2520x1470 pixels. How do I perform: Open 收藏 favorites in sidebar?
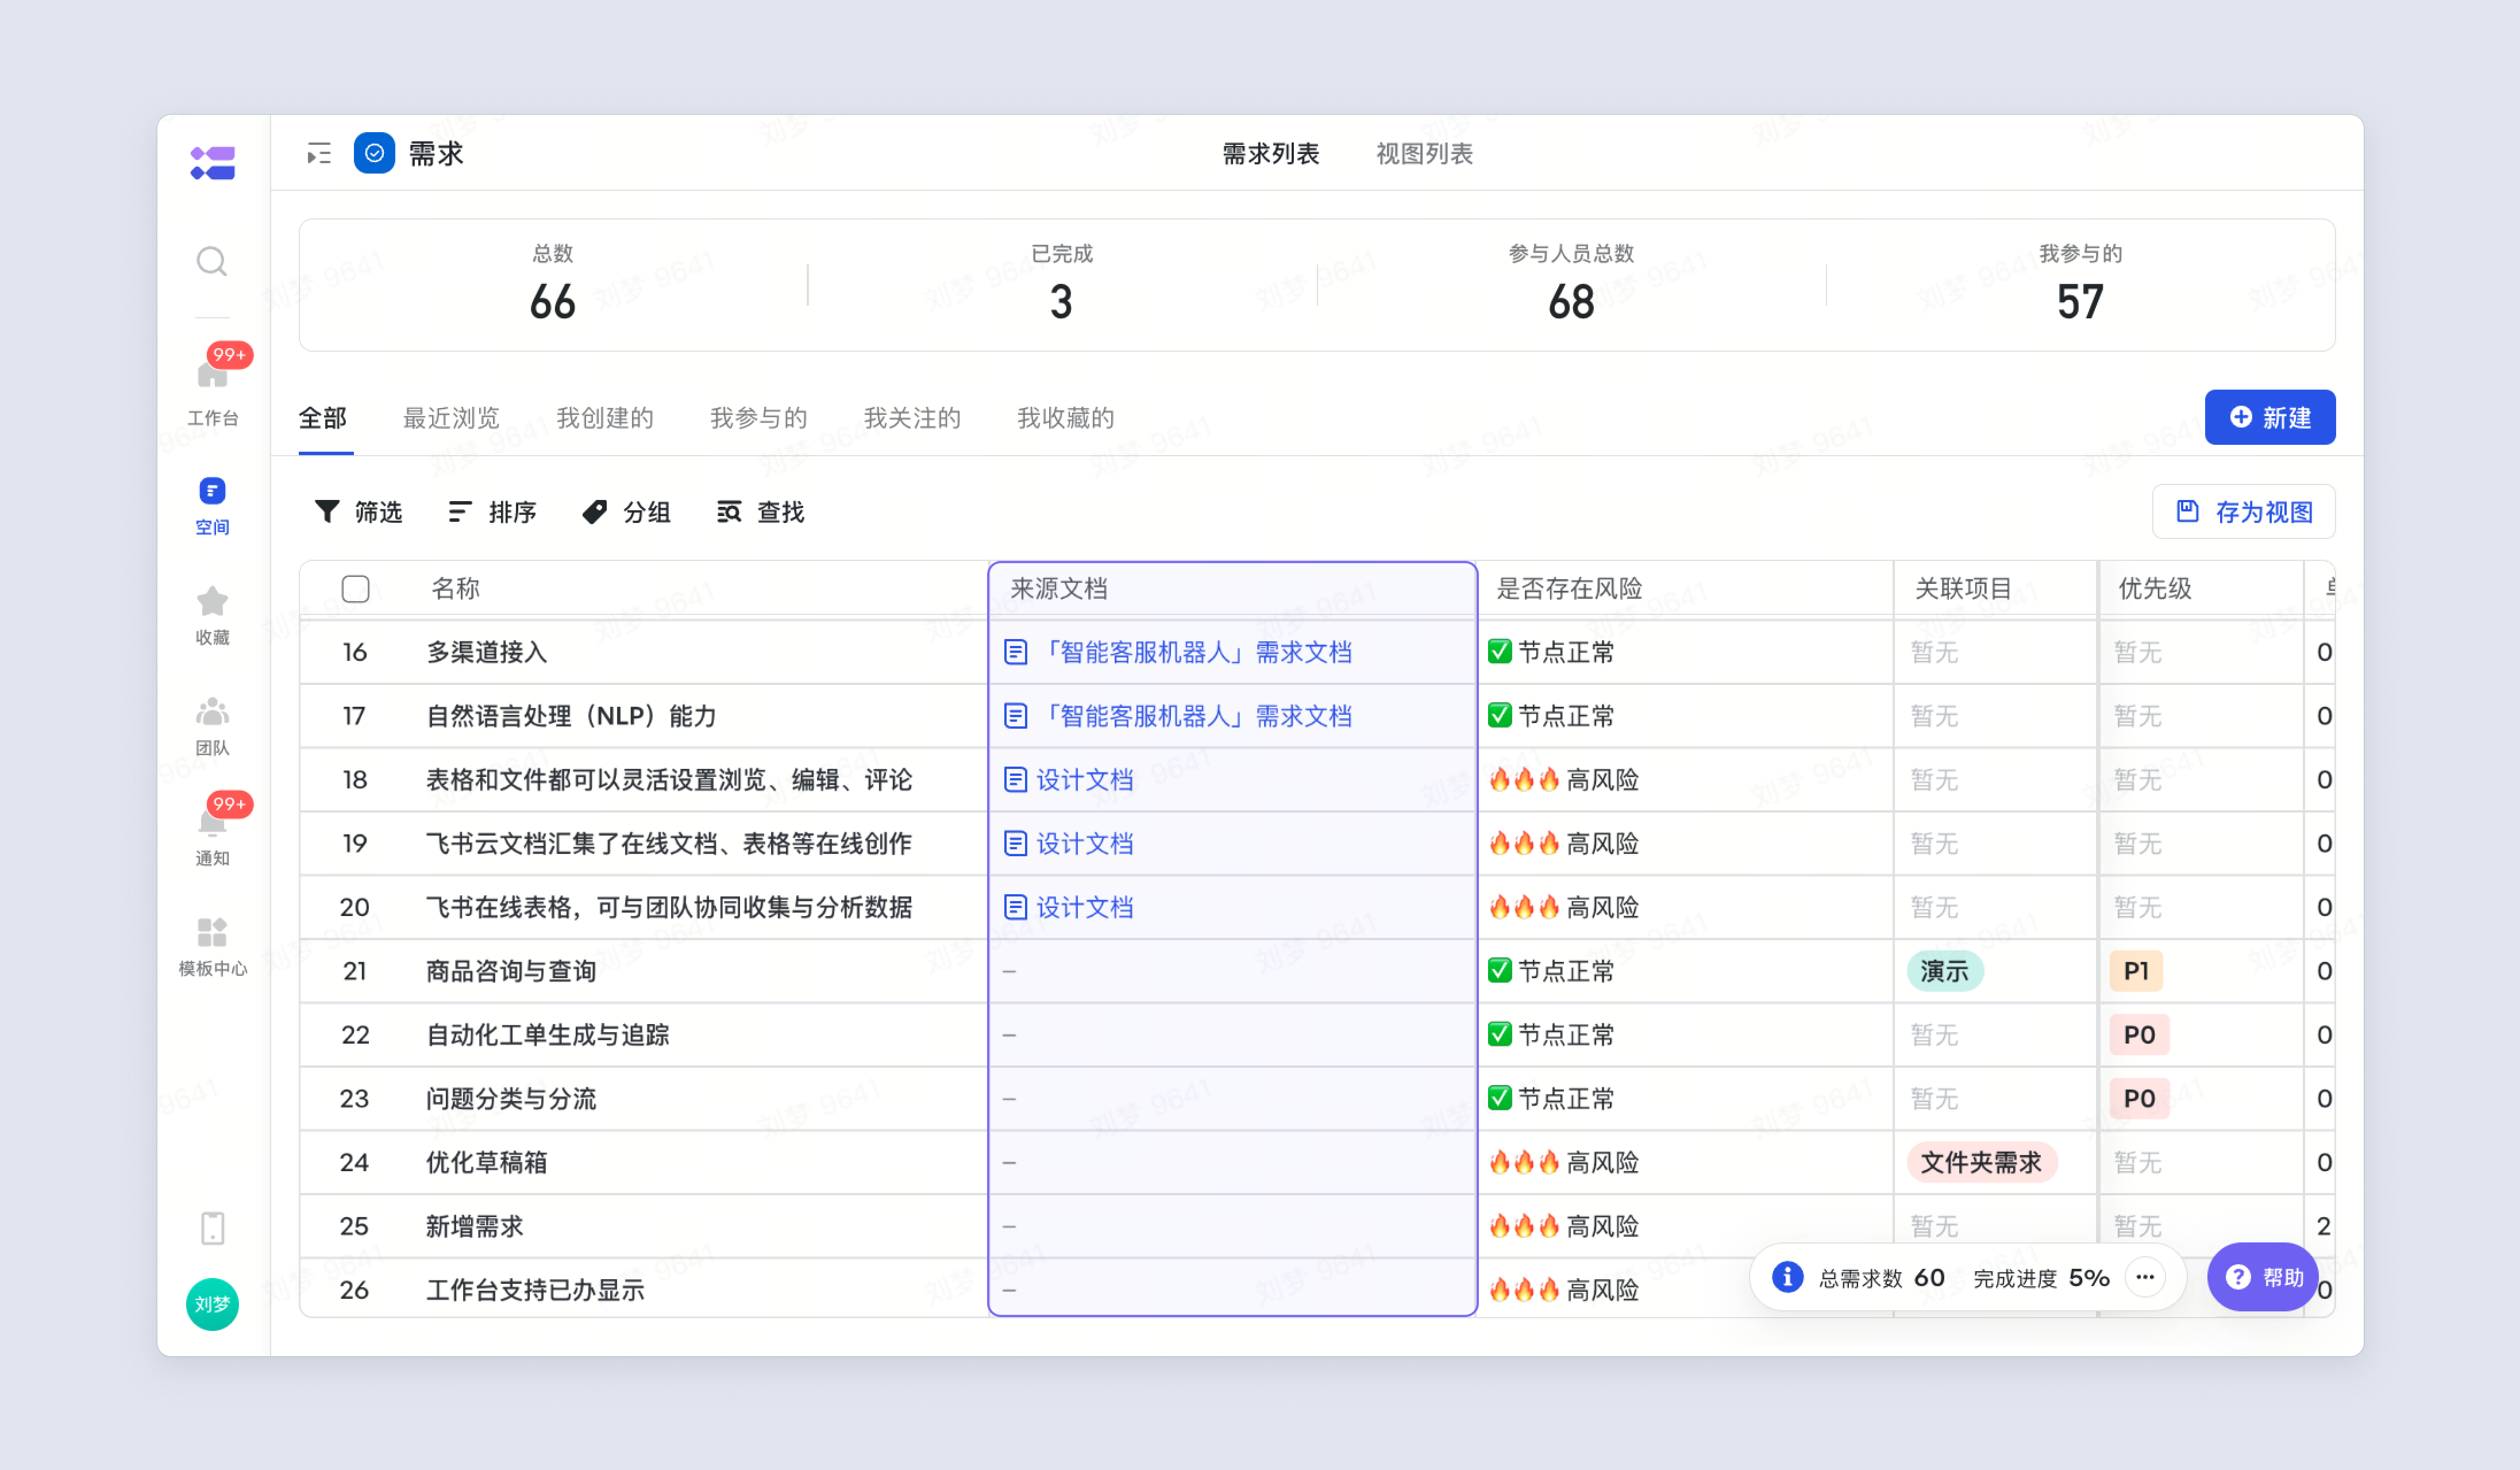pos(212,615)
